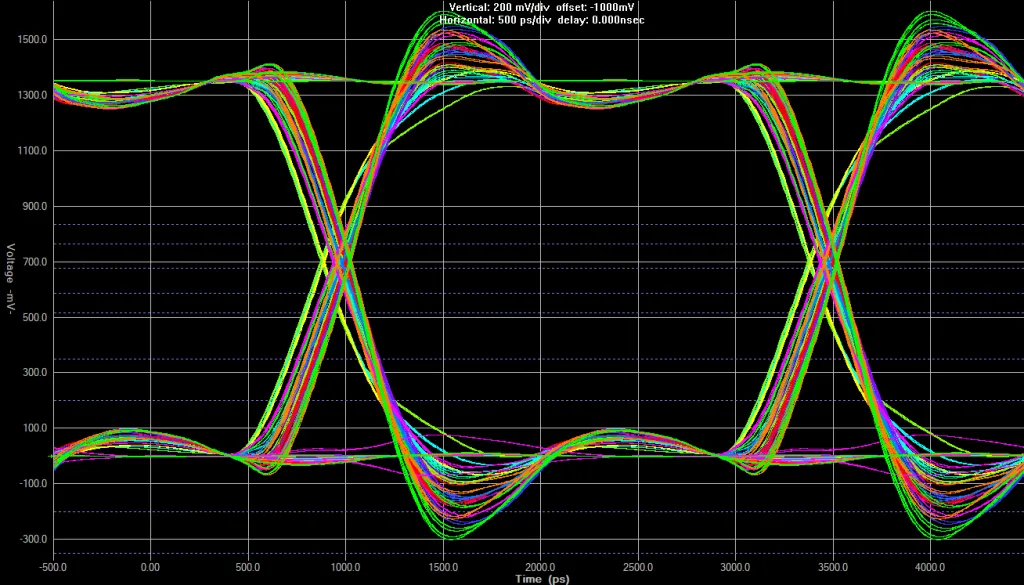This screenshot has width=1024, height=585.
Task: Click the 4000.0 time axis label
Action: 930,567
